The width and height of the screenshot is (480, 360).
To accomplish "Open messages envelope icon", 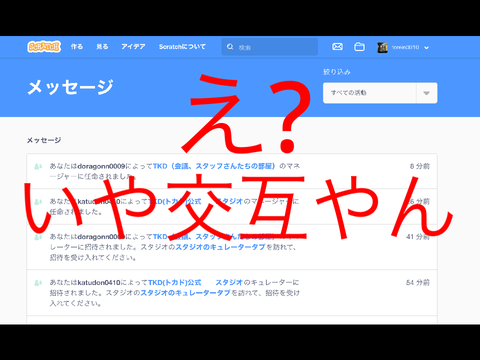I will [x=337, y=47].
